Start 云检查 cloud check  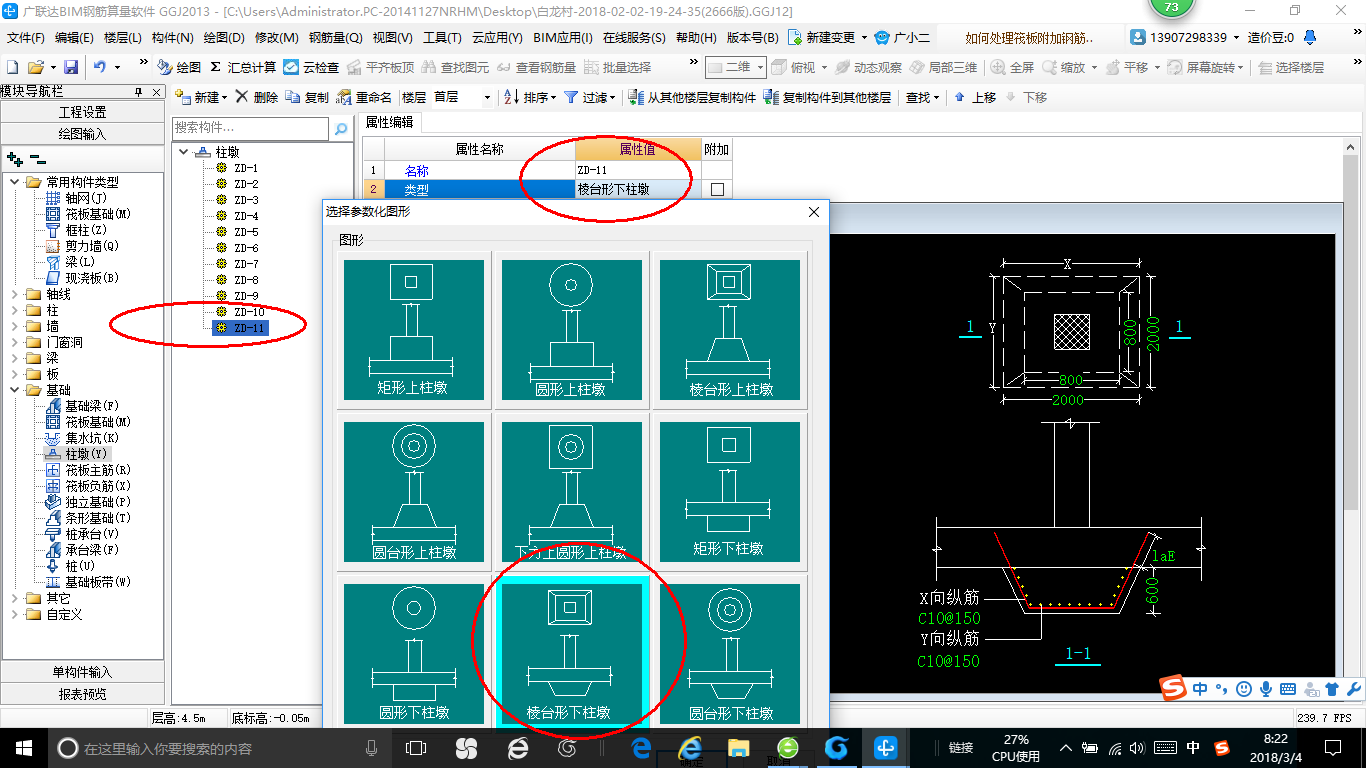tap(311, 67)
